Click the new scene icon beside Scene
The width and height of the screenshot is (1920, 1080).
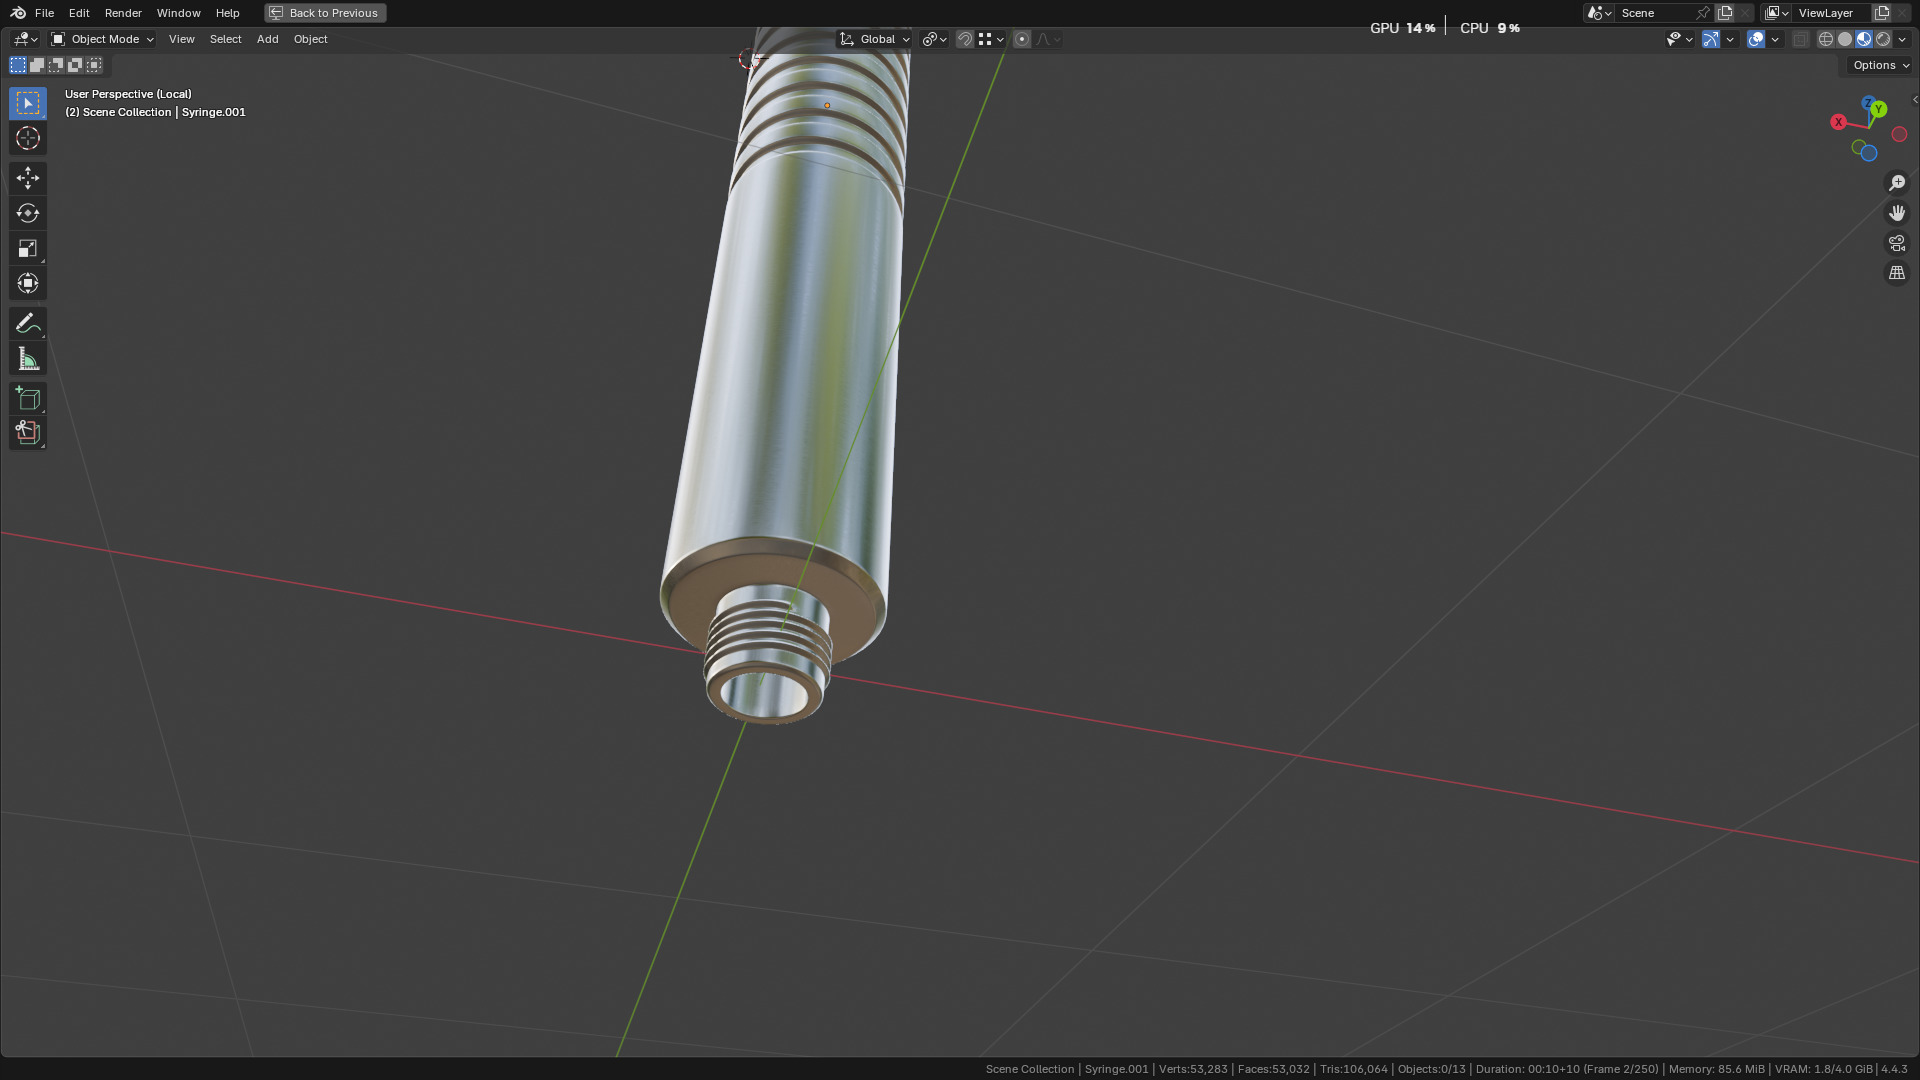1725,13
